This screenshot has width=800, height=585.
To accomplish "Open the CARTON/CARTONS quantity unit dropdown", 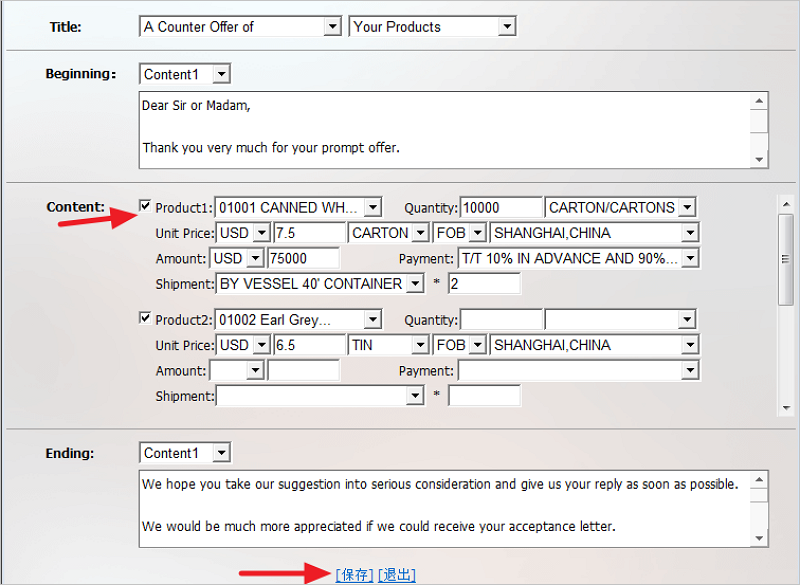I will pyautogui.click(x=687, y=208).
